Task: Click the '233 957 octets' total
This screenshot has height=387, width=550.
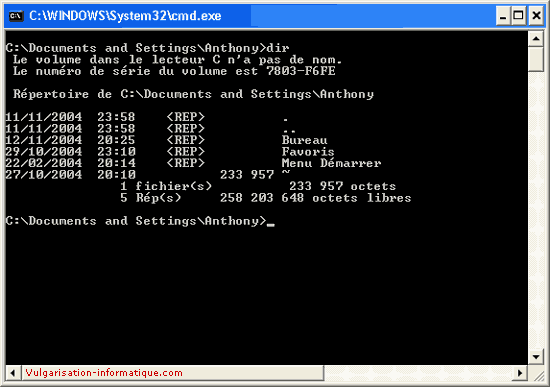Action: pos(343,186)
